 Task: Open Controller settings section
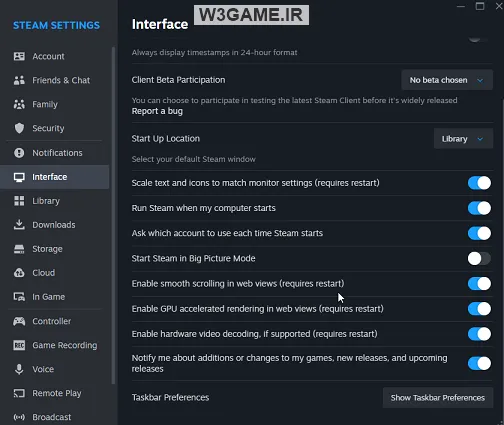tap(55, 321)
